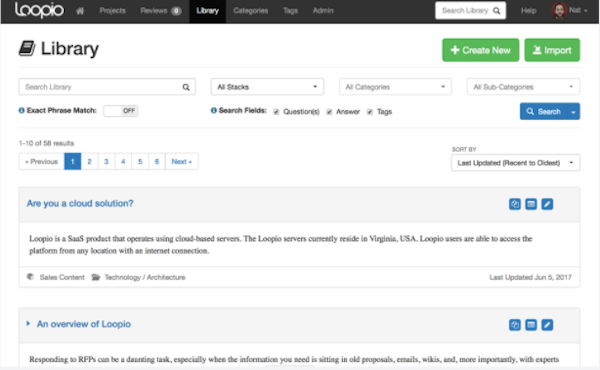Click the pencil edit icon for Loopio overview

547,325
